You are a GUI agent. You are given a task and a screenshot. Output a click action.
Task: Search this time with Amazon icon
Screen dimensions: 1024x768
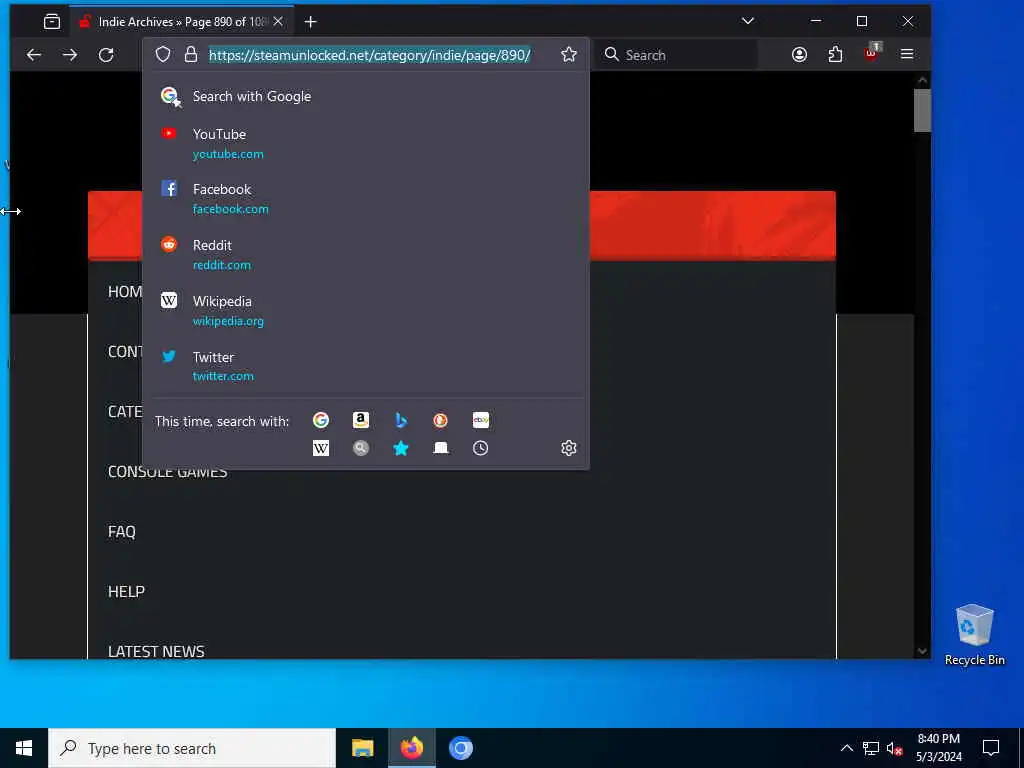coord(360,420)
